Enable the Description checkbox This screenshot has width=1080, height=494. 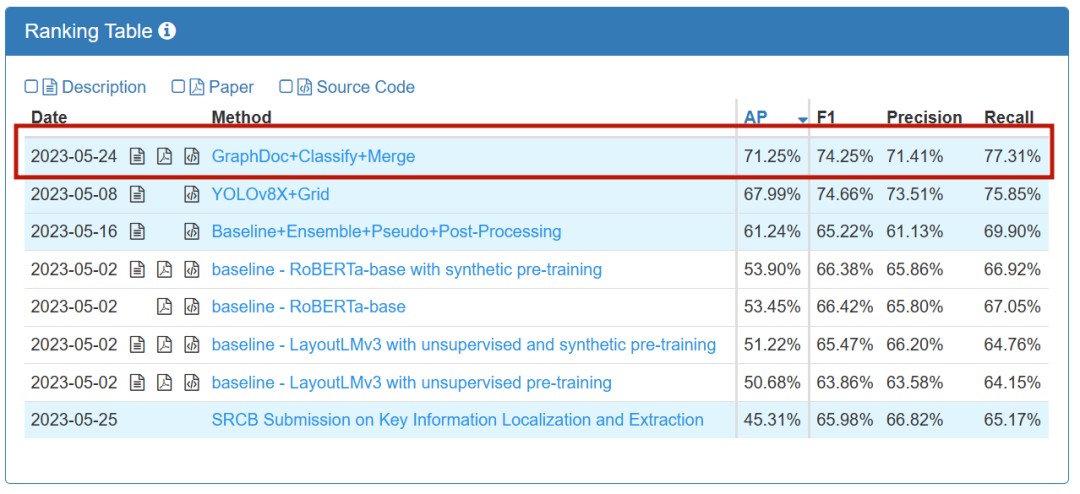31,87
